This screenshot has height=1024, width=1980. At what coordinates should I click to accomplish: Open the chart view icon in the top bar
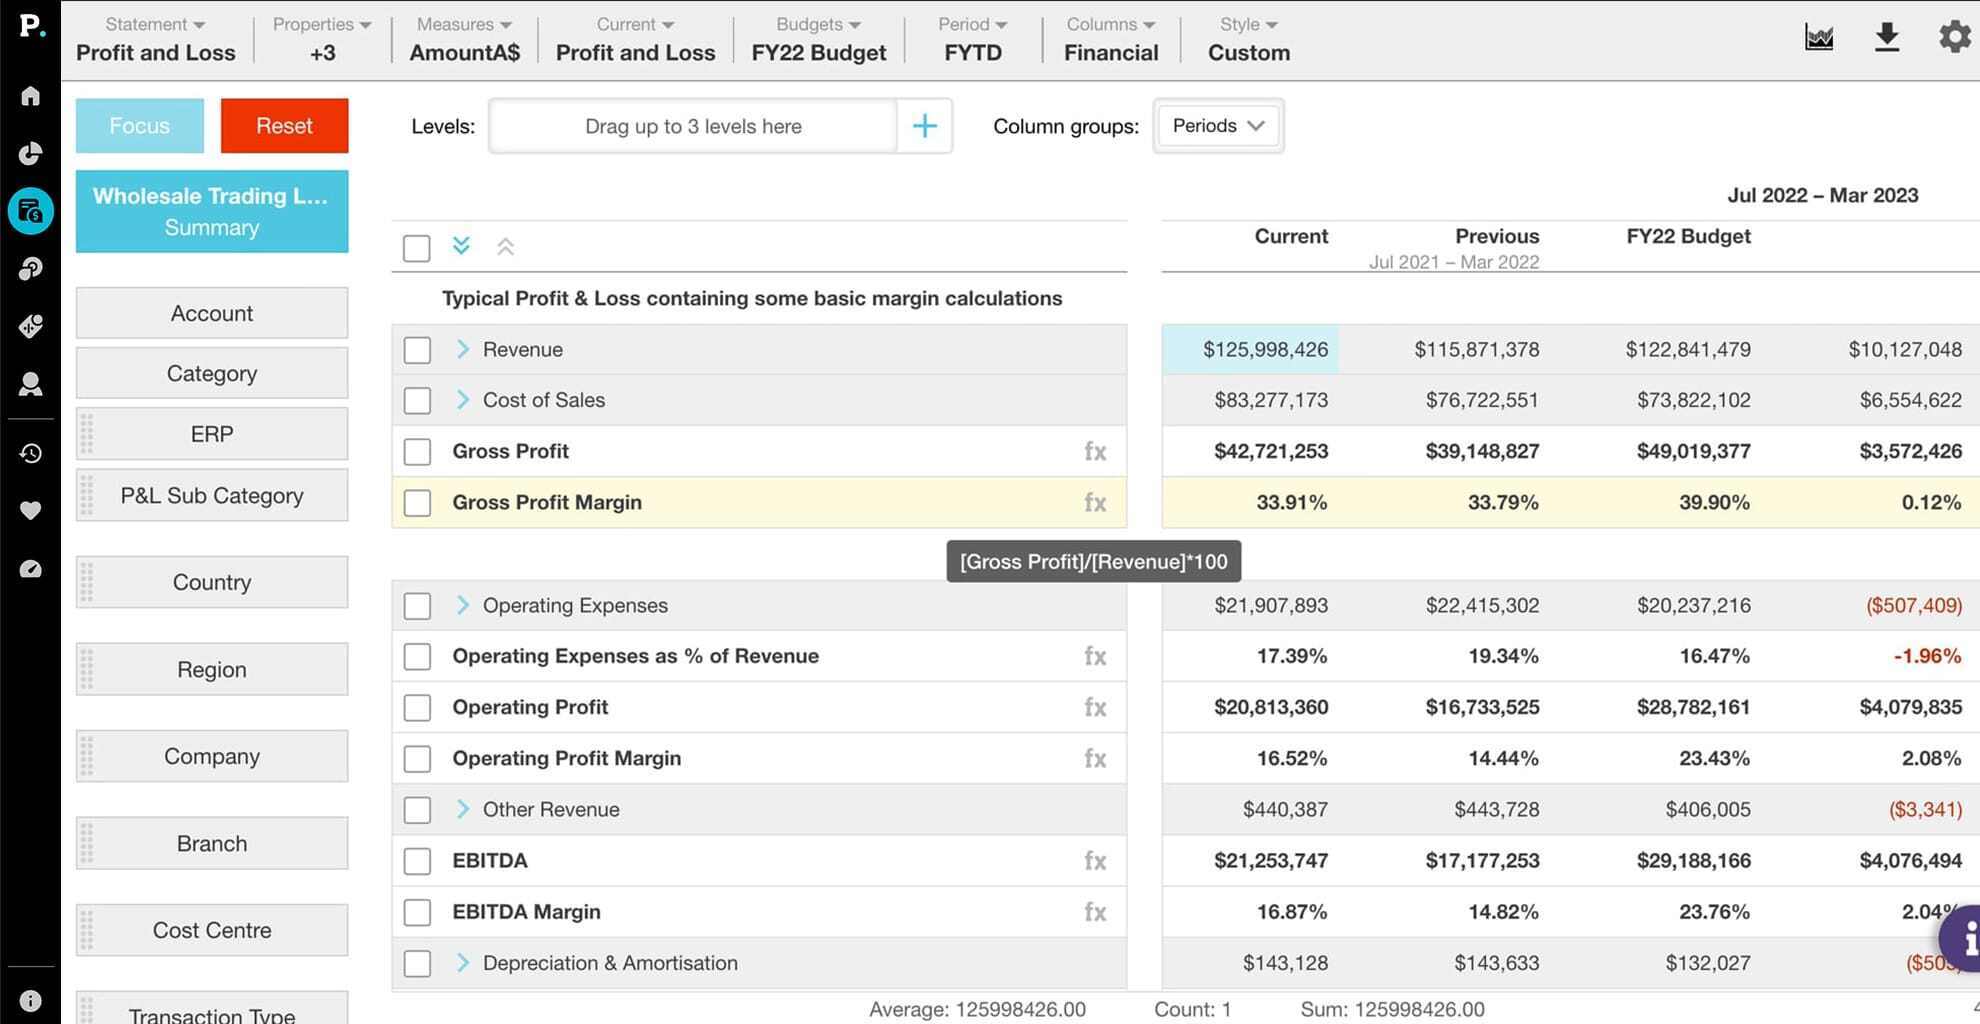pos(1818,38)
